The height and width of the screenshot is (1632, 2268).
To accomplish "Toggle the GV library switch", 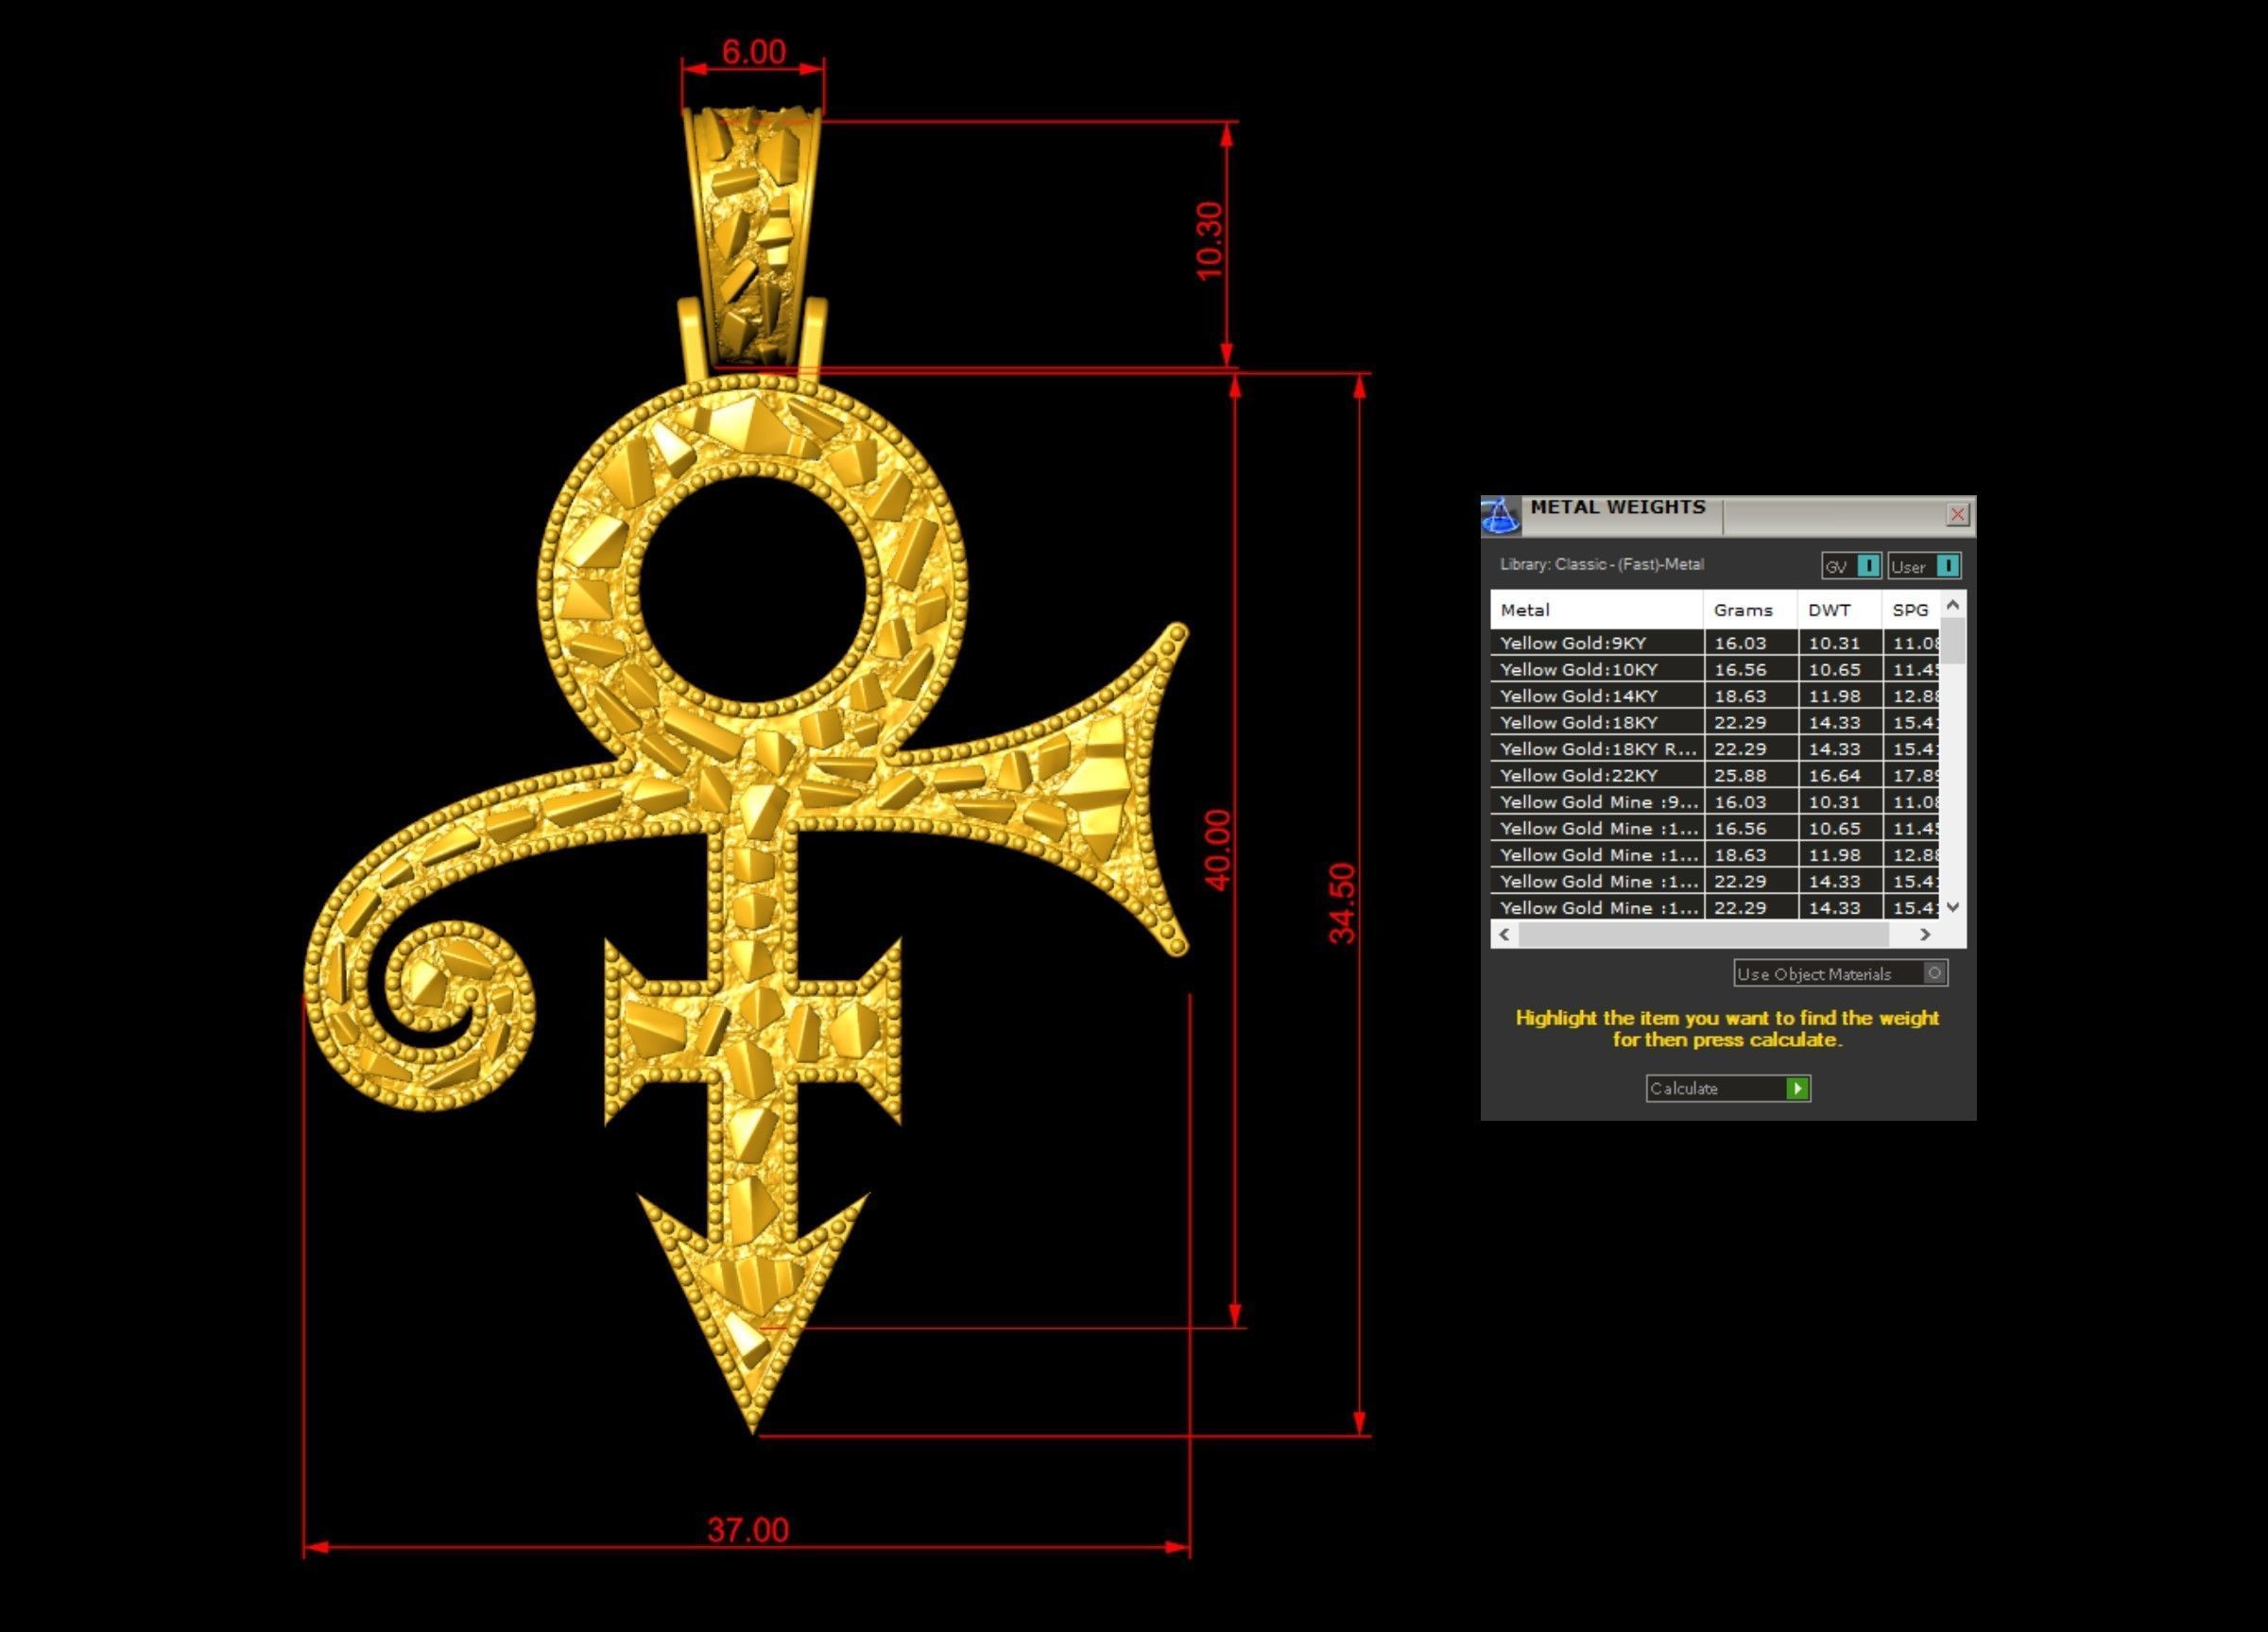I will click(x=1851, y=566).
